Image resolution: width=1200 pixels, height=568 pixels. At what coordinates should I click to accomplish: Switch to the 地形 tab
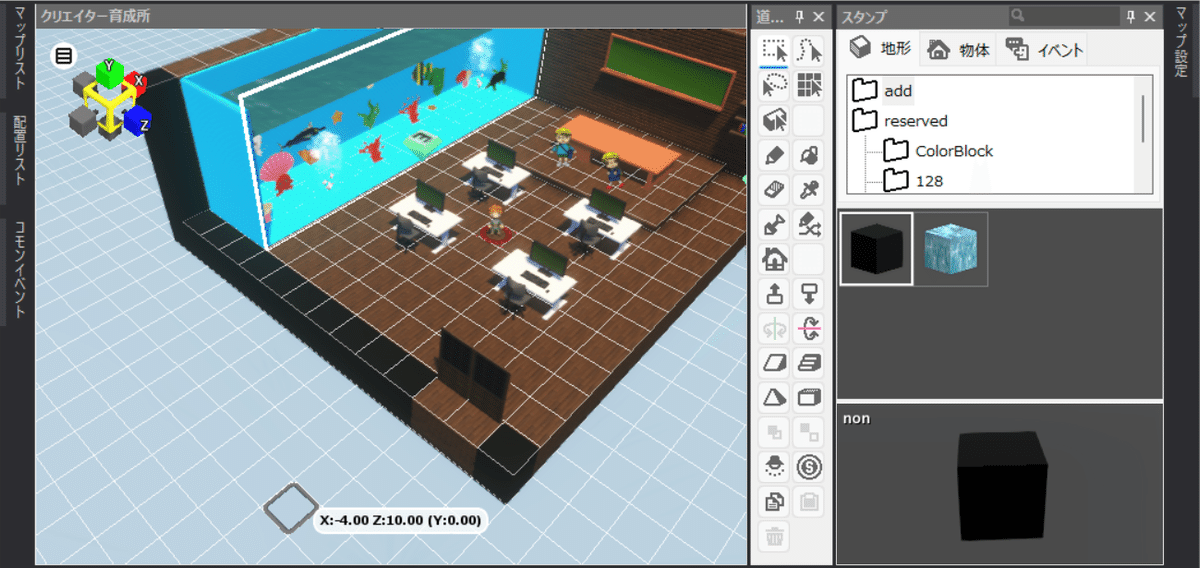(x=880, y=49)
